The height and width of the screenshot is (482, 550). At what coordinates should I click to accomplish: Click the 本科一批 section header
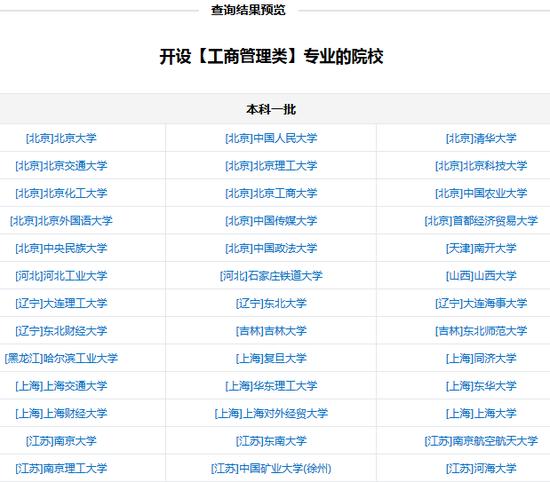point(271,109)
